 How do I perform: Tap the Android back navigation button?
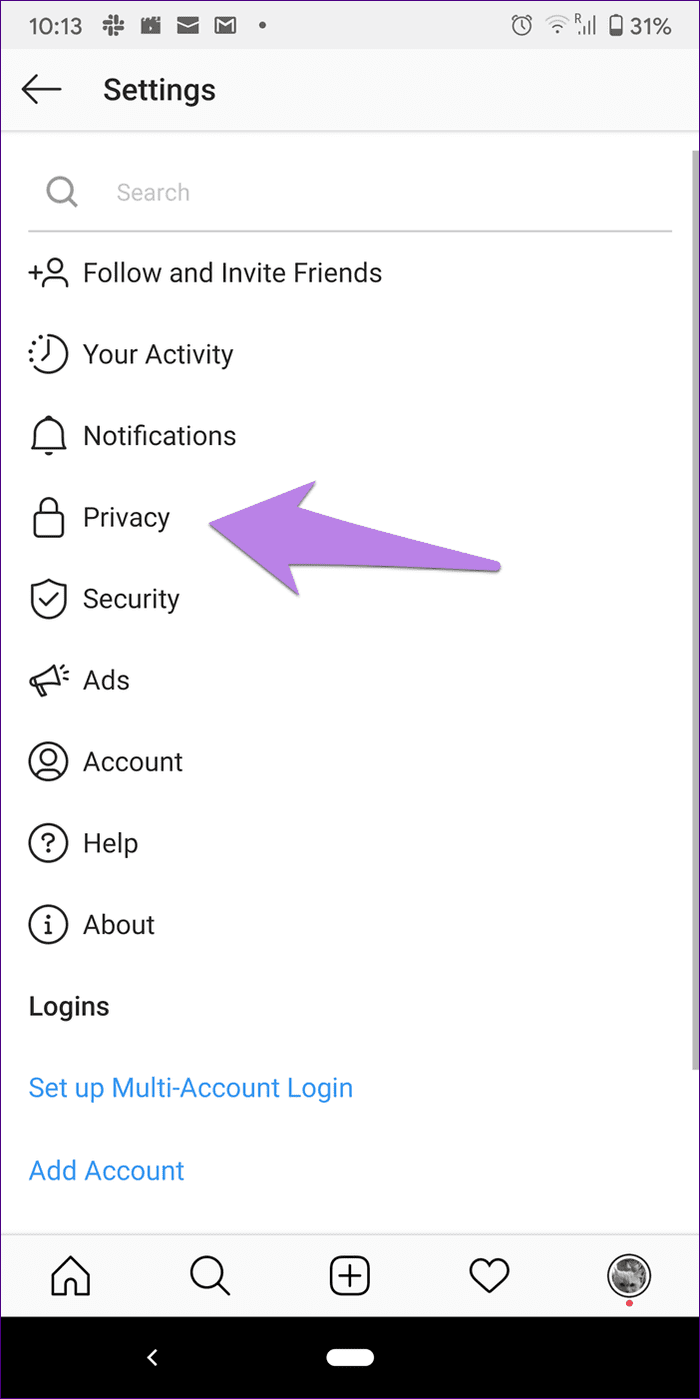[x=153, y=1357]
